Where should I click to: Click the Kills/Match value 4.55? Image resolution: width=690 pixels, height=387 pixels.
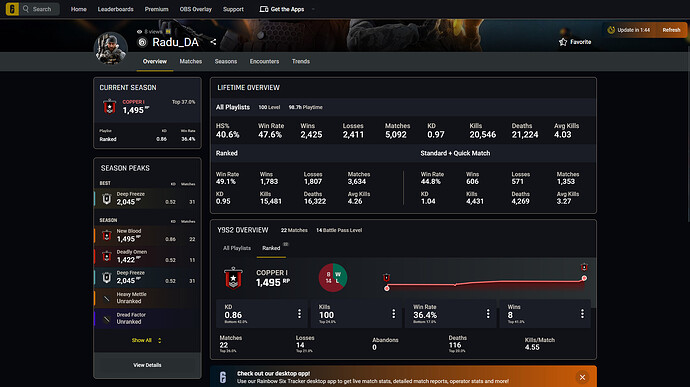pos(532,347)
